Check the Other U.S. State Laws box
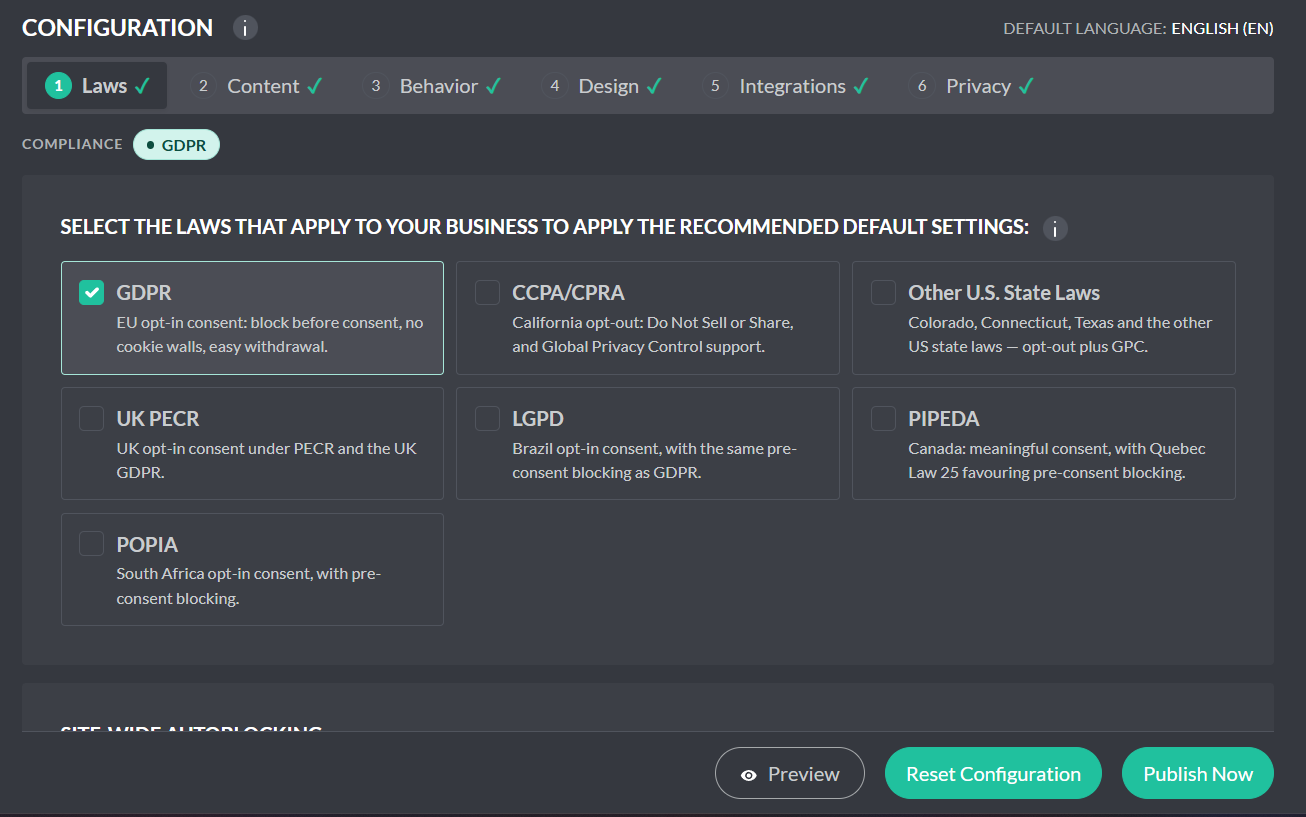 tap(883, 292)
